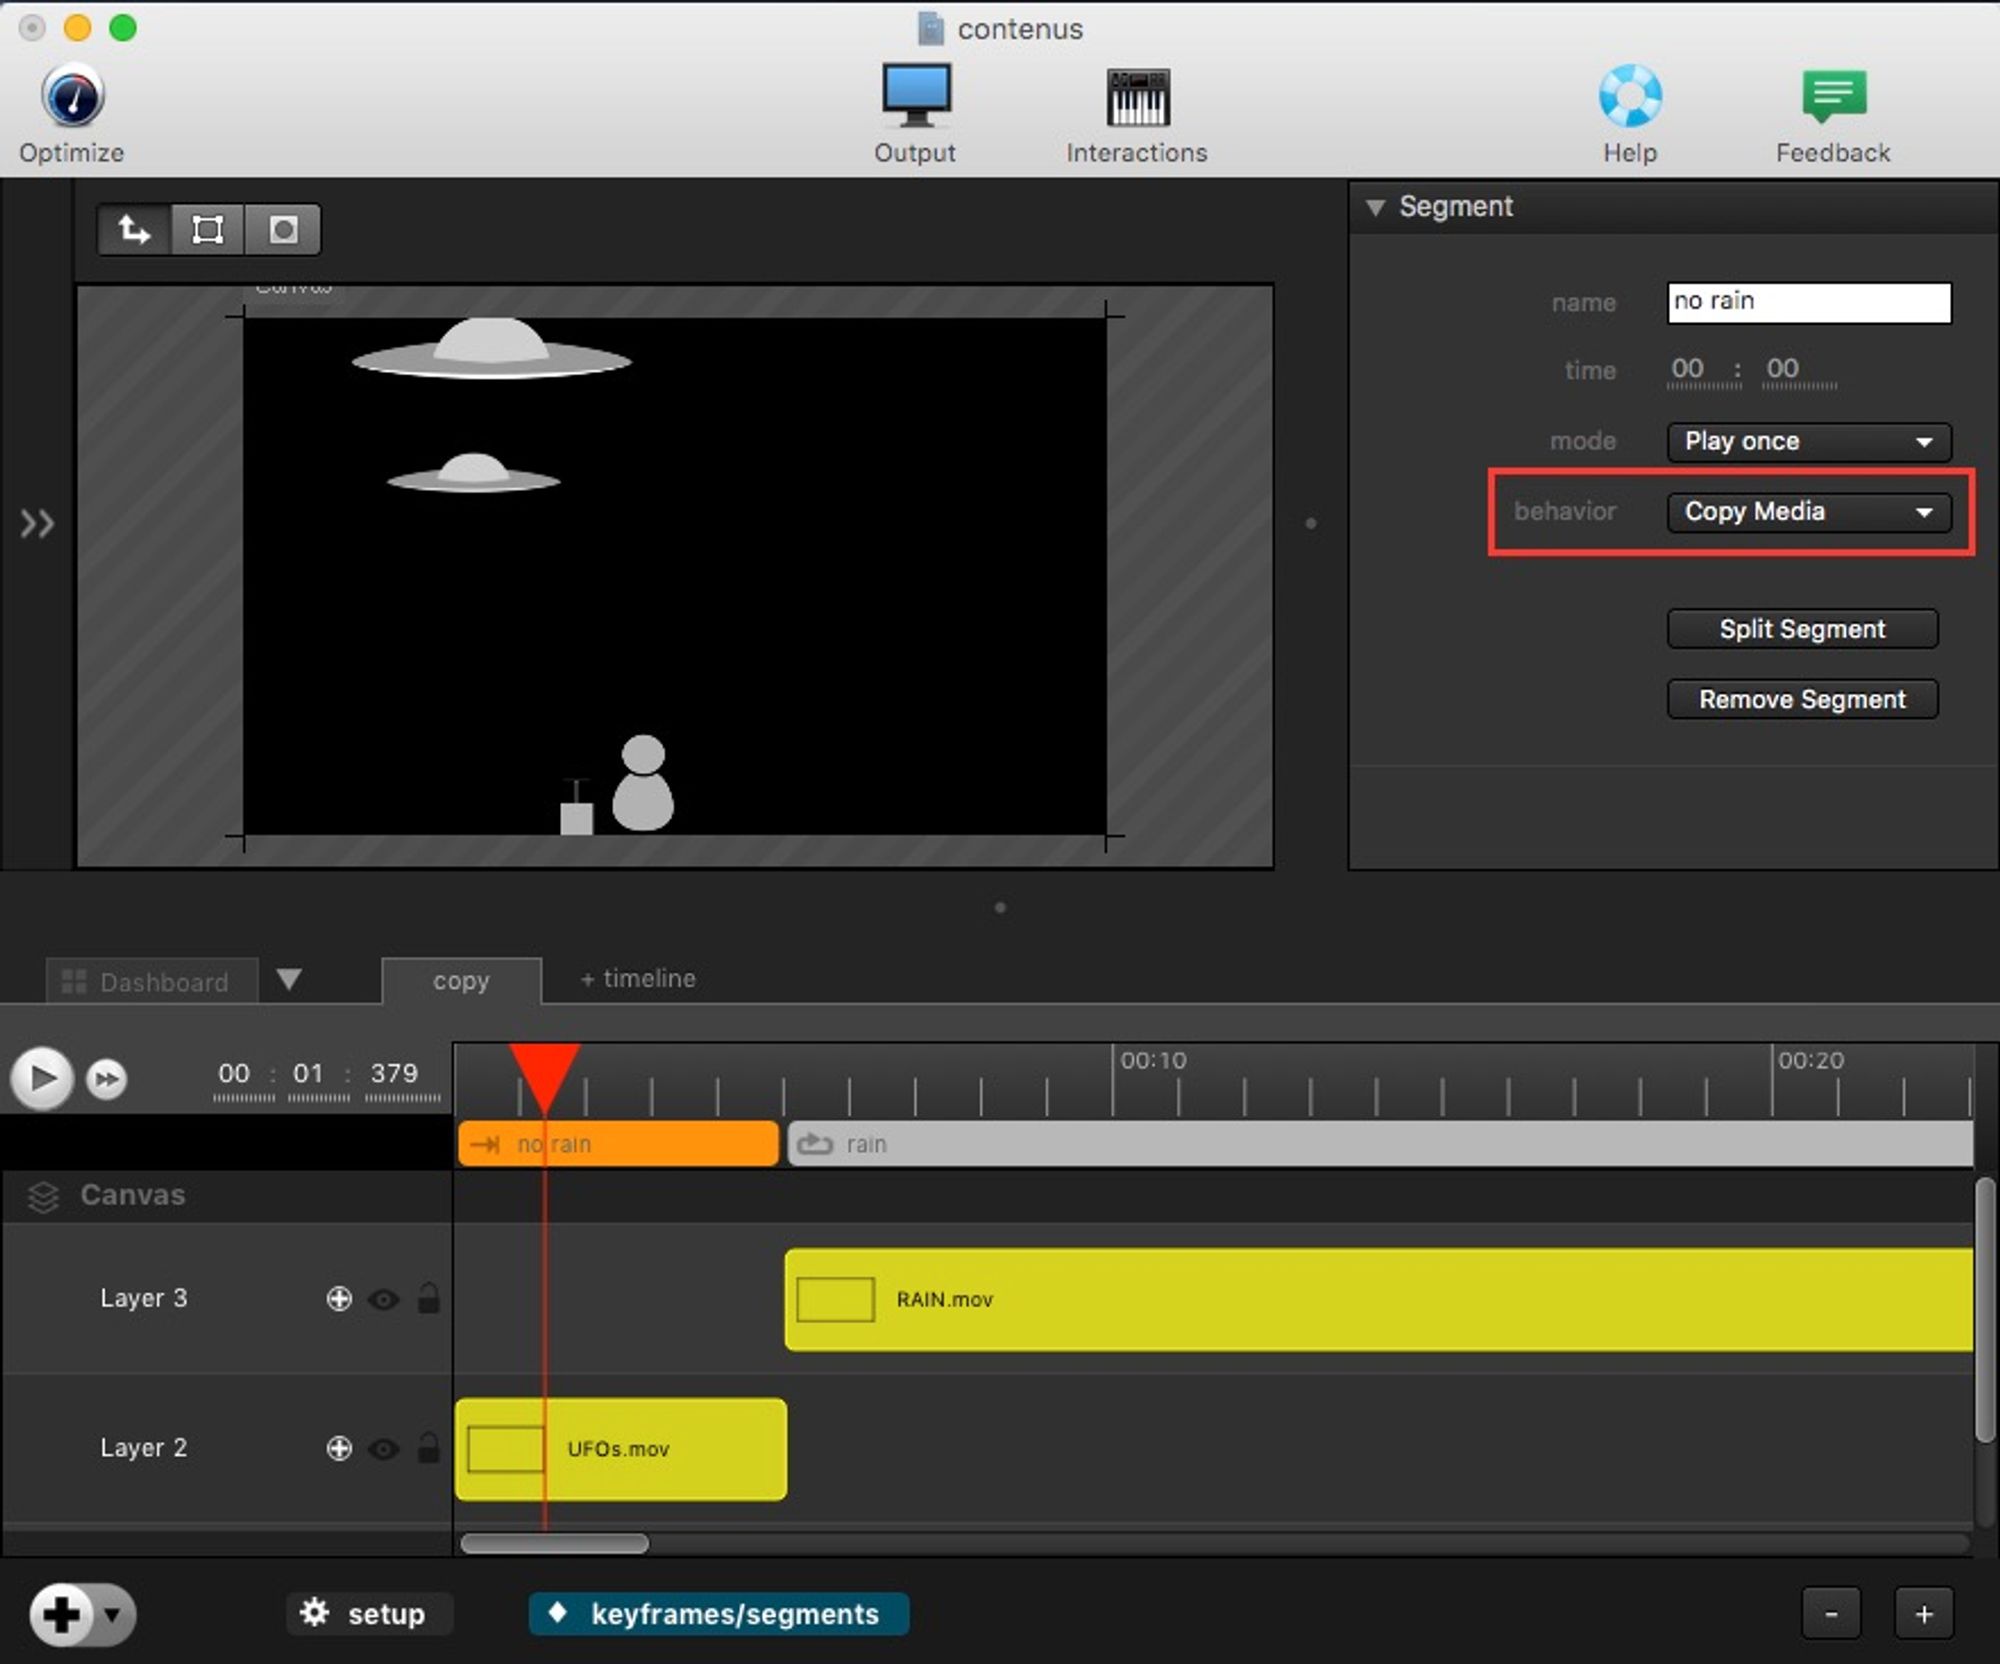
Task: Click the timeline horizontal scrollbar thumb
Action: (x=554, y=1543)
